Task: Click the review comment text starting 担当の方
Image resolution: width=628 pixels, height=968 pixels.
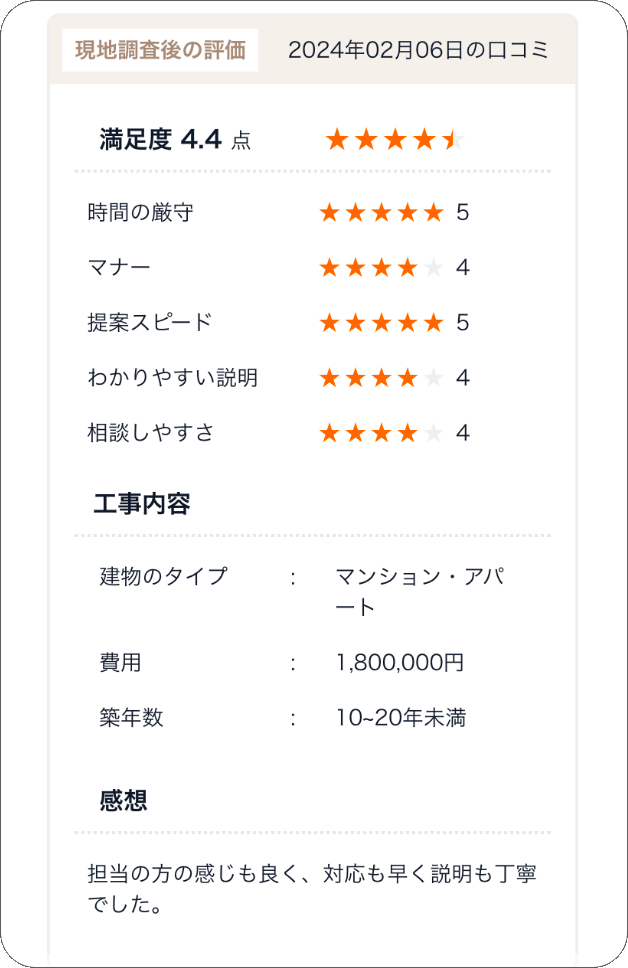Action: coord(312,889)
